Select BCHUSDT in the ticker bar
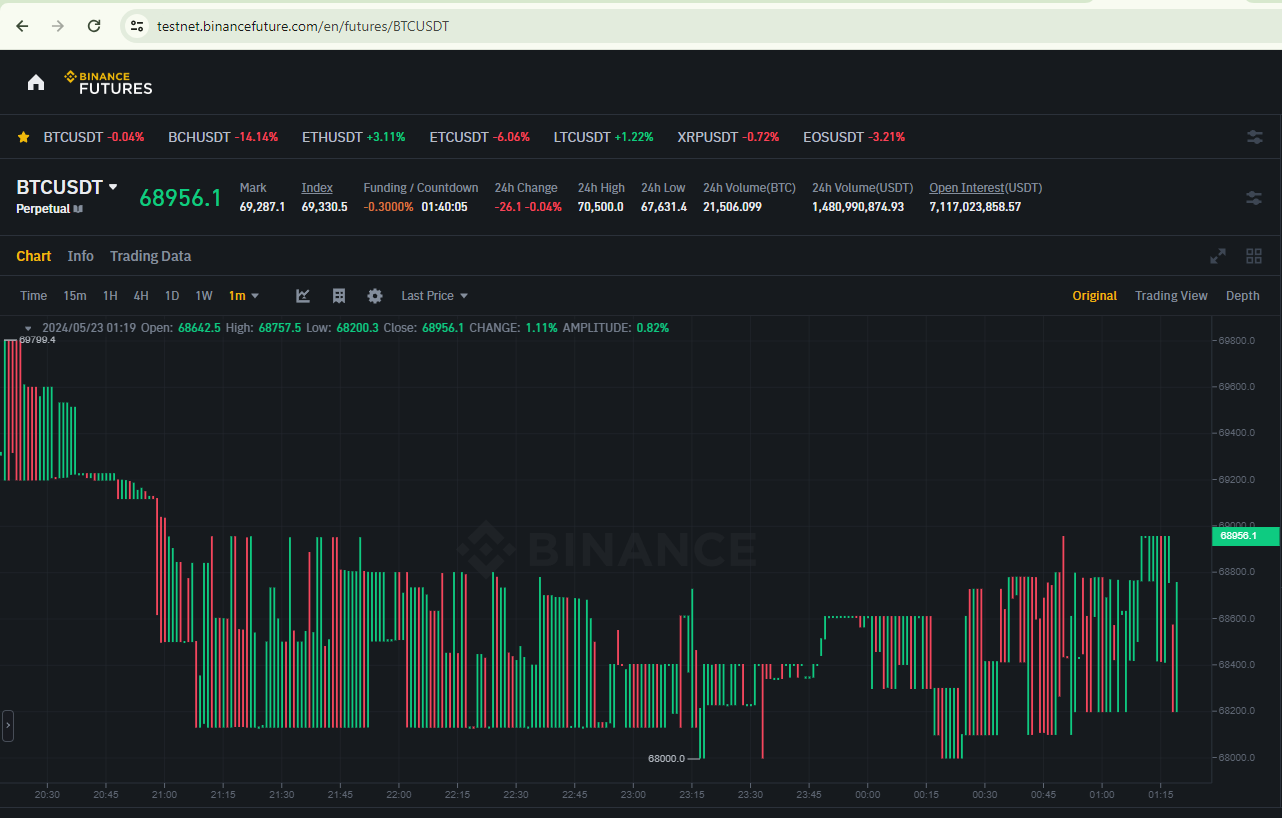This screenshot has width=1282, height=818. click(x=223, y=137)
